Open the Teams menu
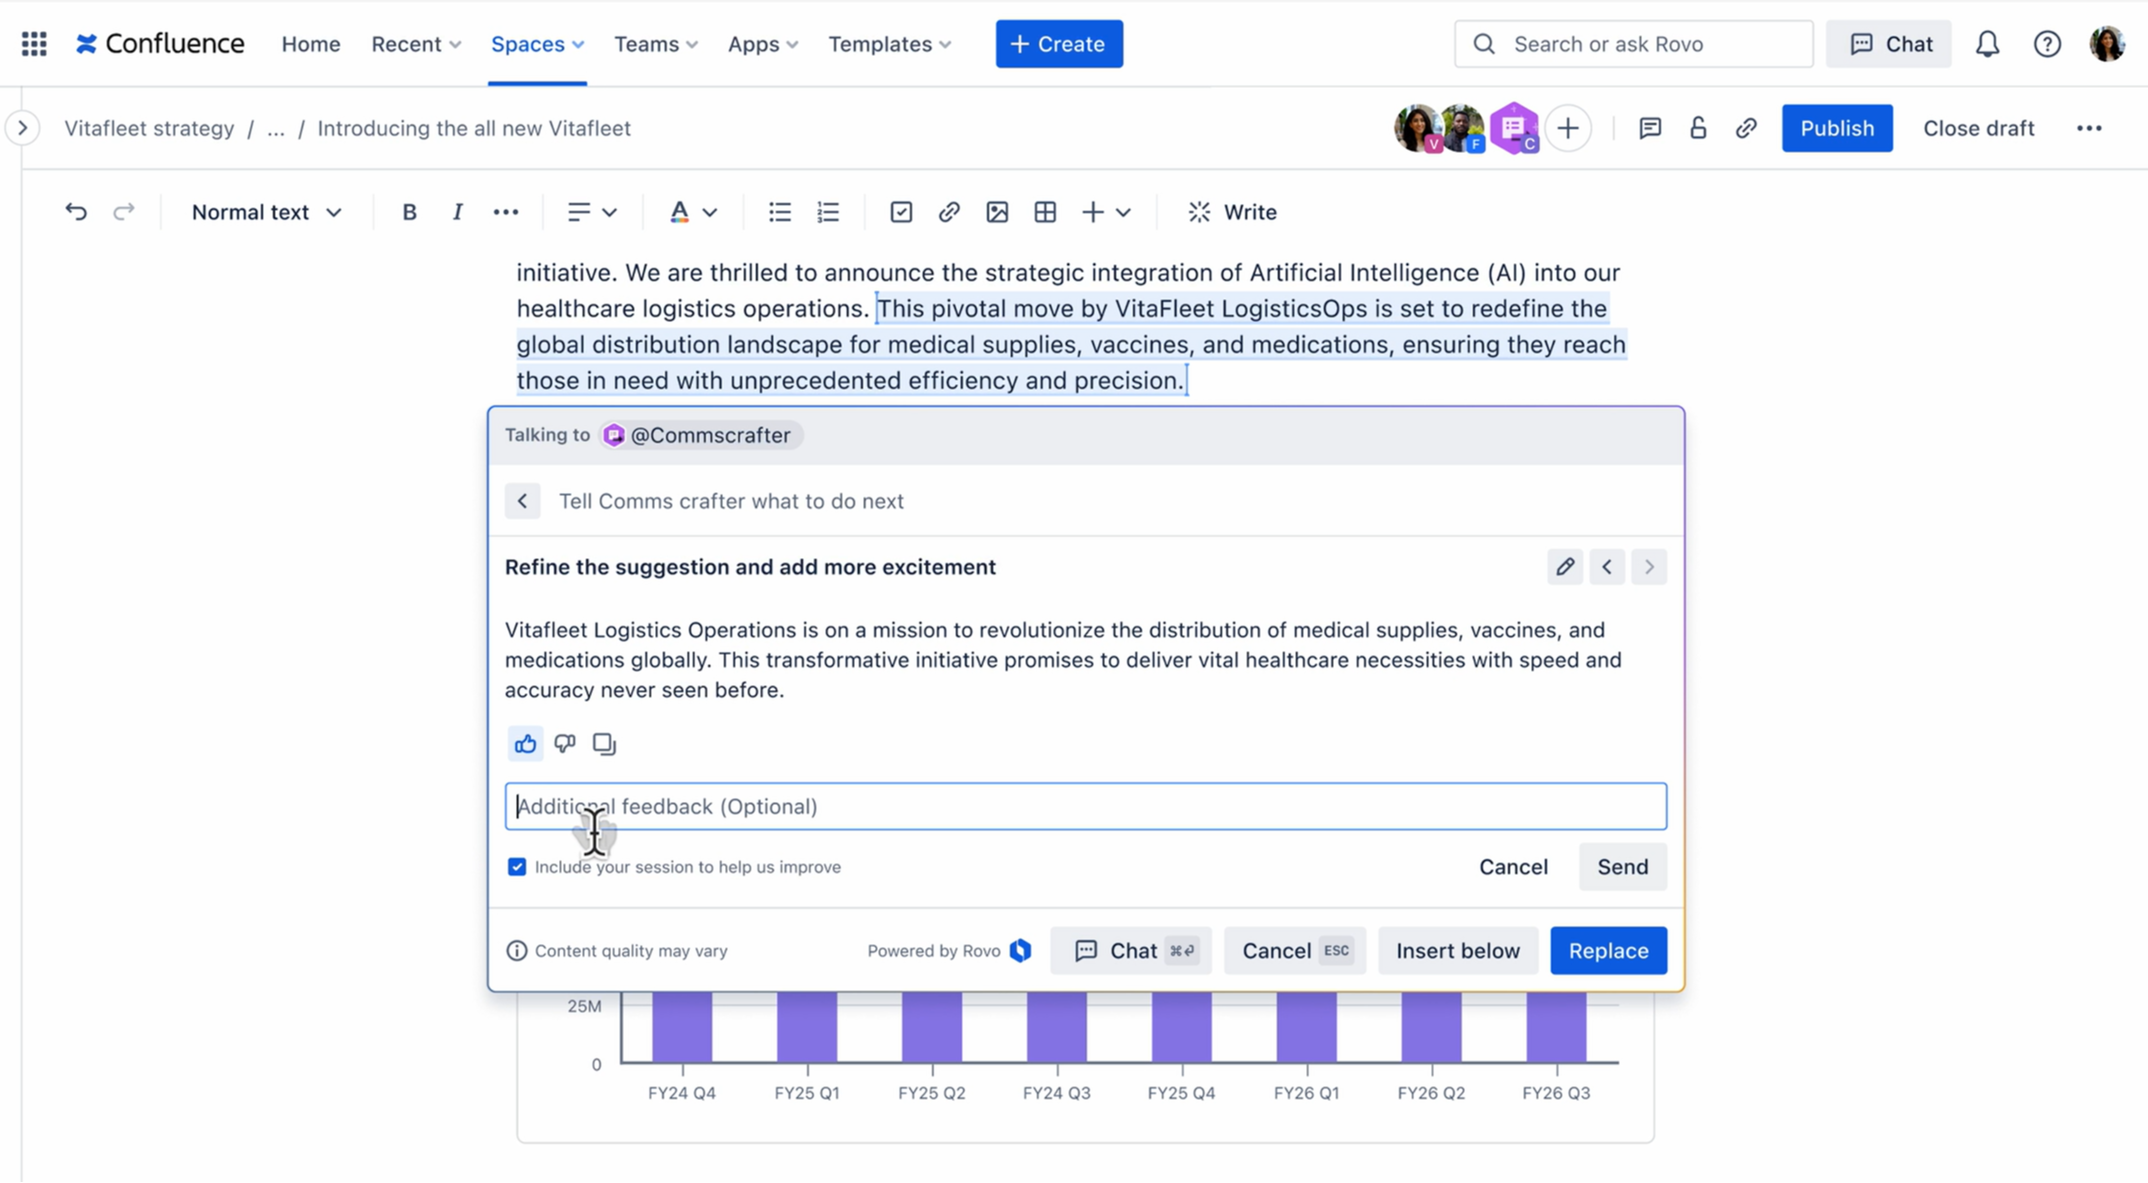Image resolution: width=2148 pixels, height=1183 pixels. [x=654, y=44]
